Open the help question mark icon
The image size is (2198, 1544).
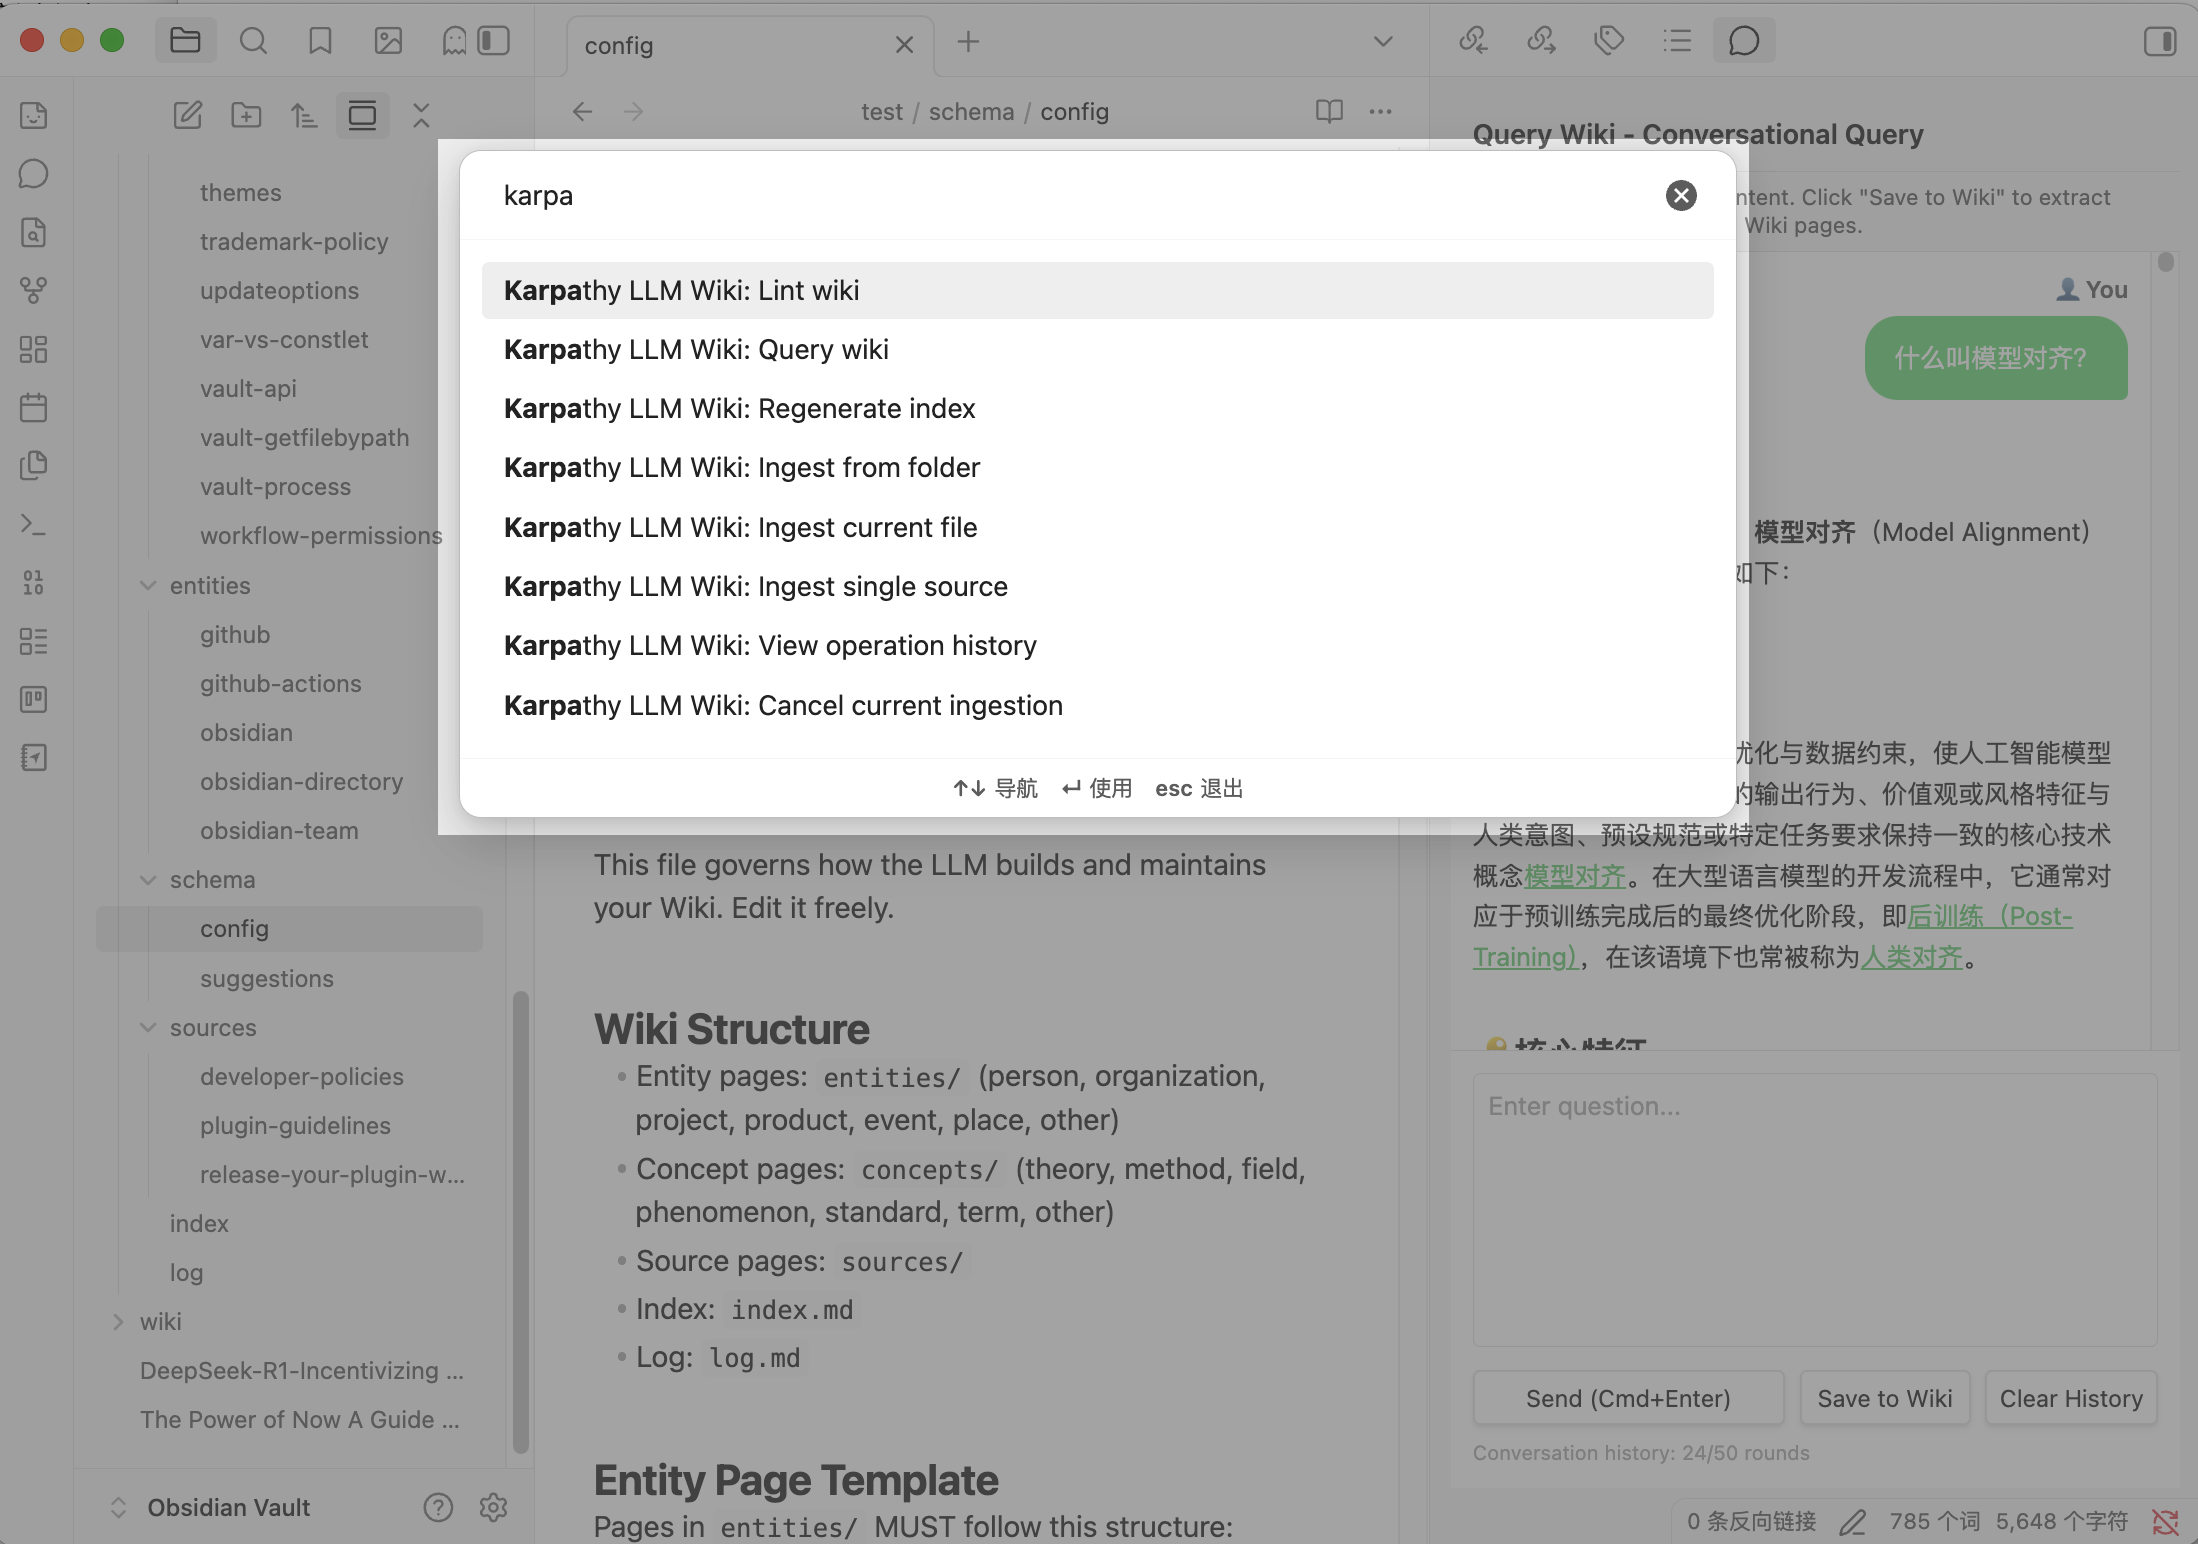pyautogui.click(x=438, y=1507)
